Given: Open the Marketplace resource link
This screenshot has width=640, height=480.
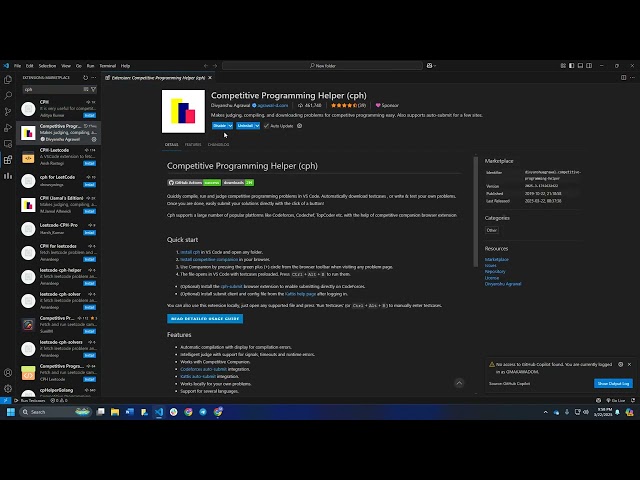Looking at the screenshot, I should (x=496, y=259).
